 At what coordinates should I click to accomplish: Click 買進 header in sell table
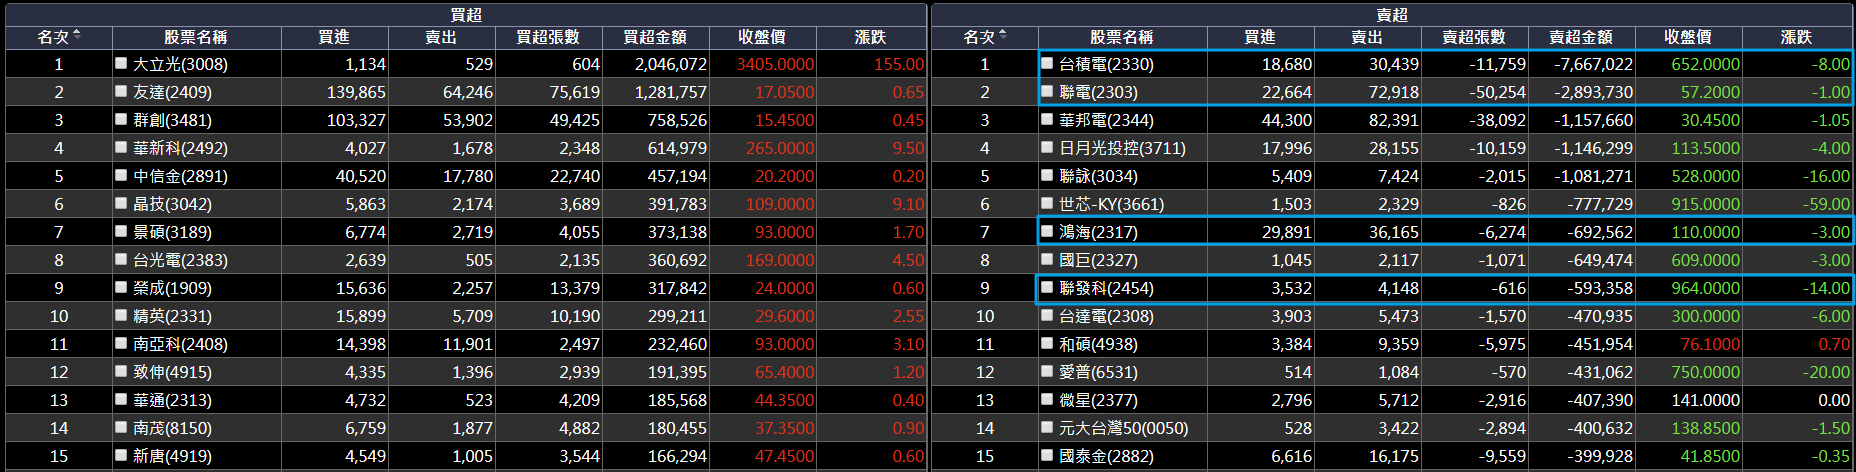[1260, 37]
